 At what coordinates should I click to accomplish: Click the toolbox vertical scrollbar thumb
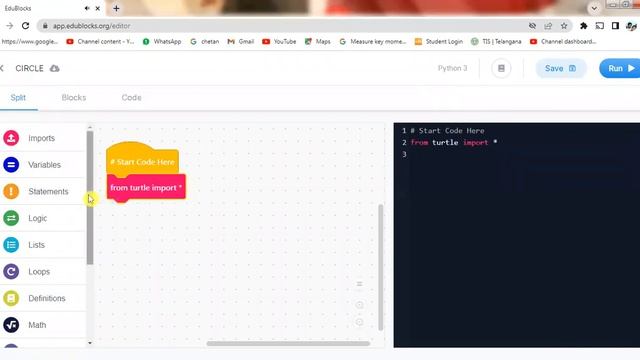90,198
